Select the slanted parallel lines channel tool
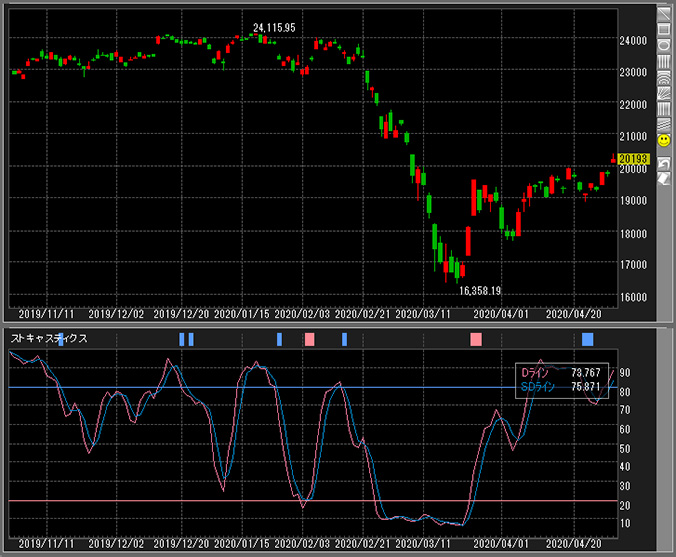This screenshot has width=676, height=557. point(664,125)
